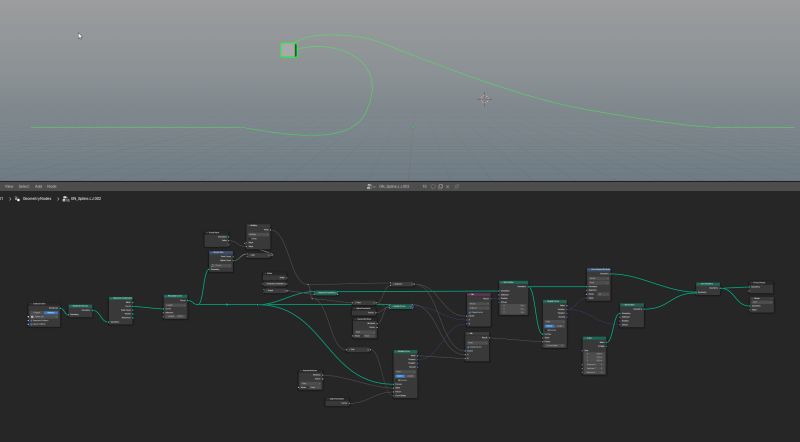
Task: Collapse the top rightmost output node
Action: [751, 282]
